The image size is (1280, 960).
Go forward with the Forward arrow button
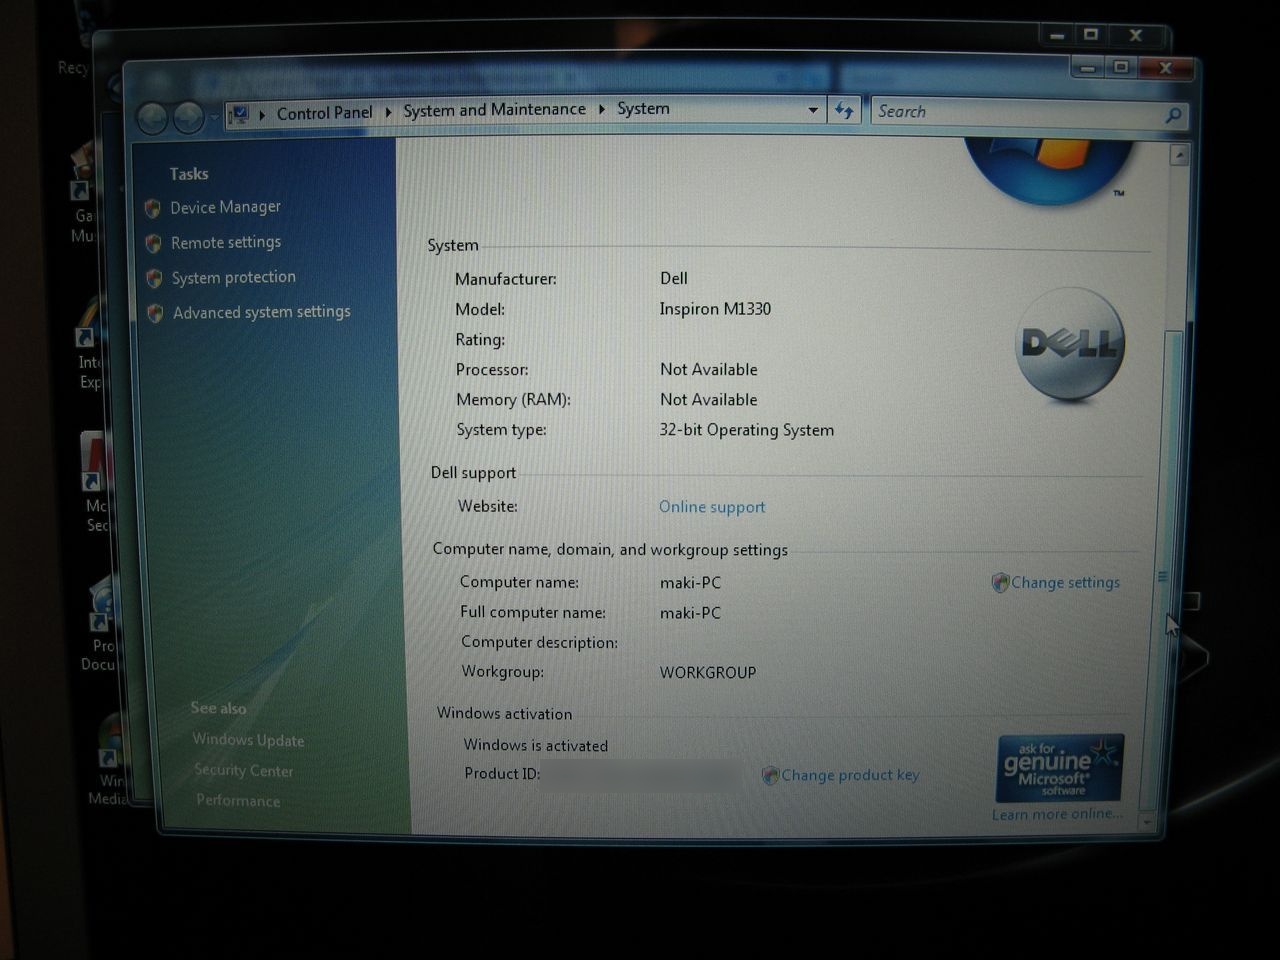[x=189, y=118]
